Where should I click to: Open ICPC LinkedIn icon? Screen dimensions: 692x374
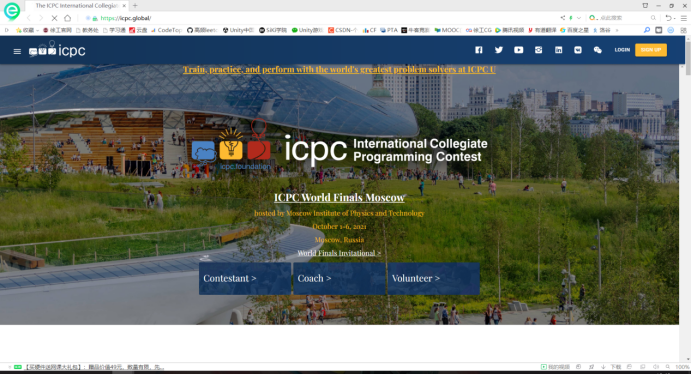tap(558, 50)
